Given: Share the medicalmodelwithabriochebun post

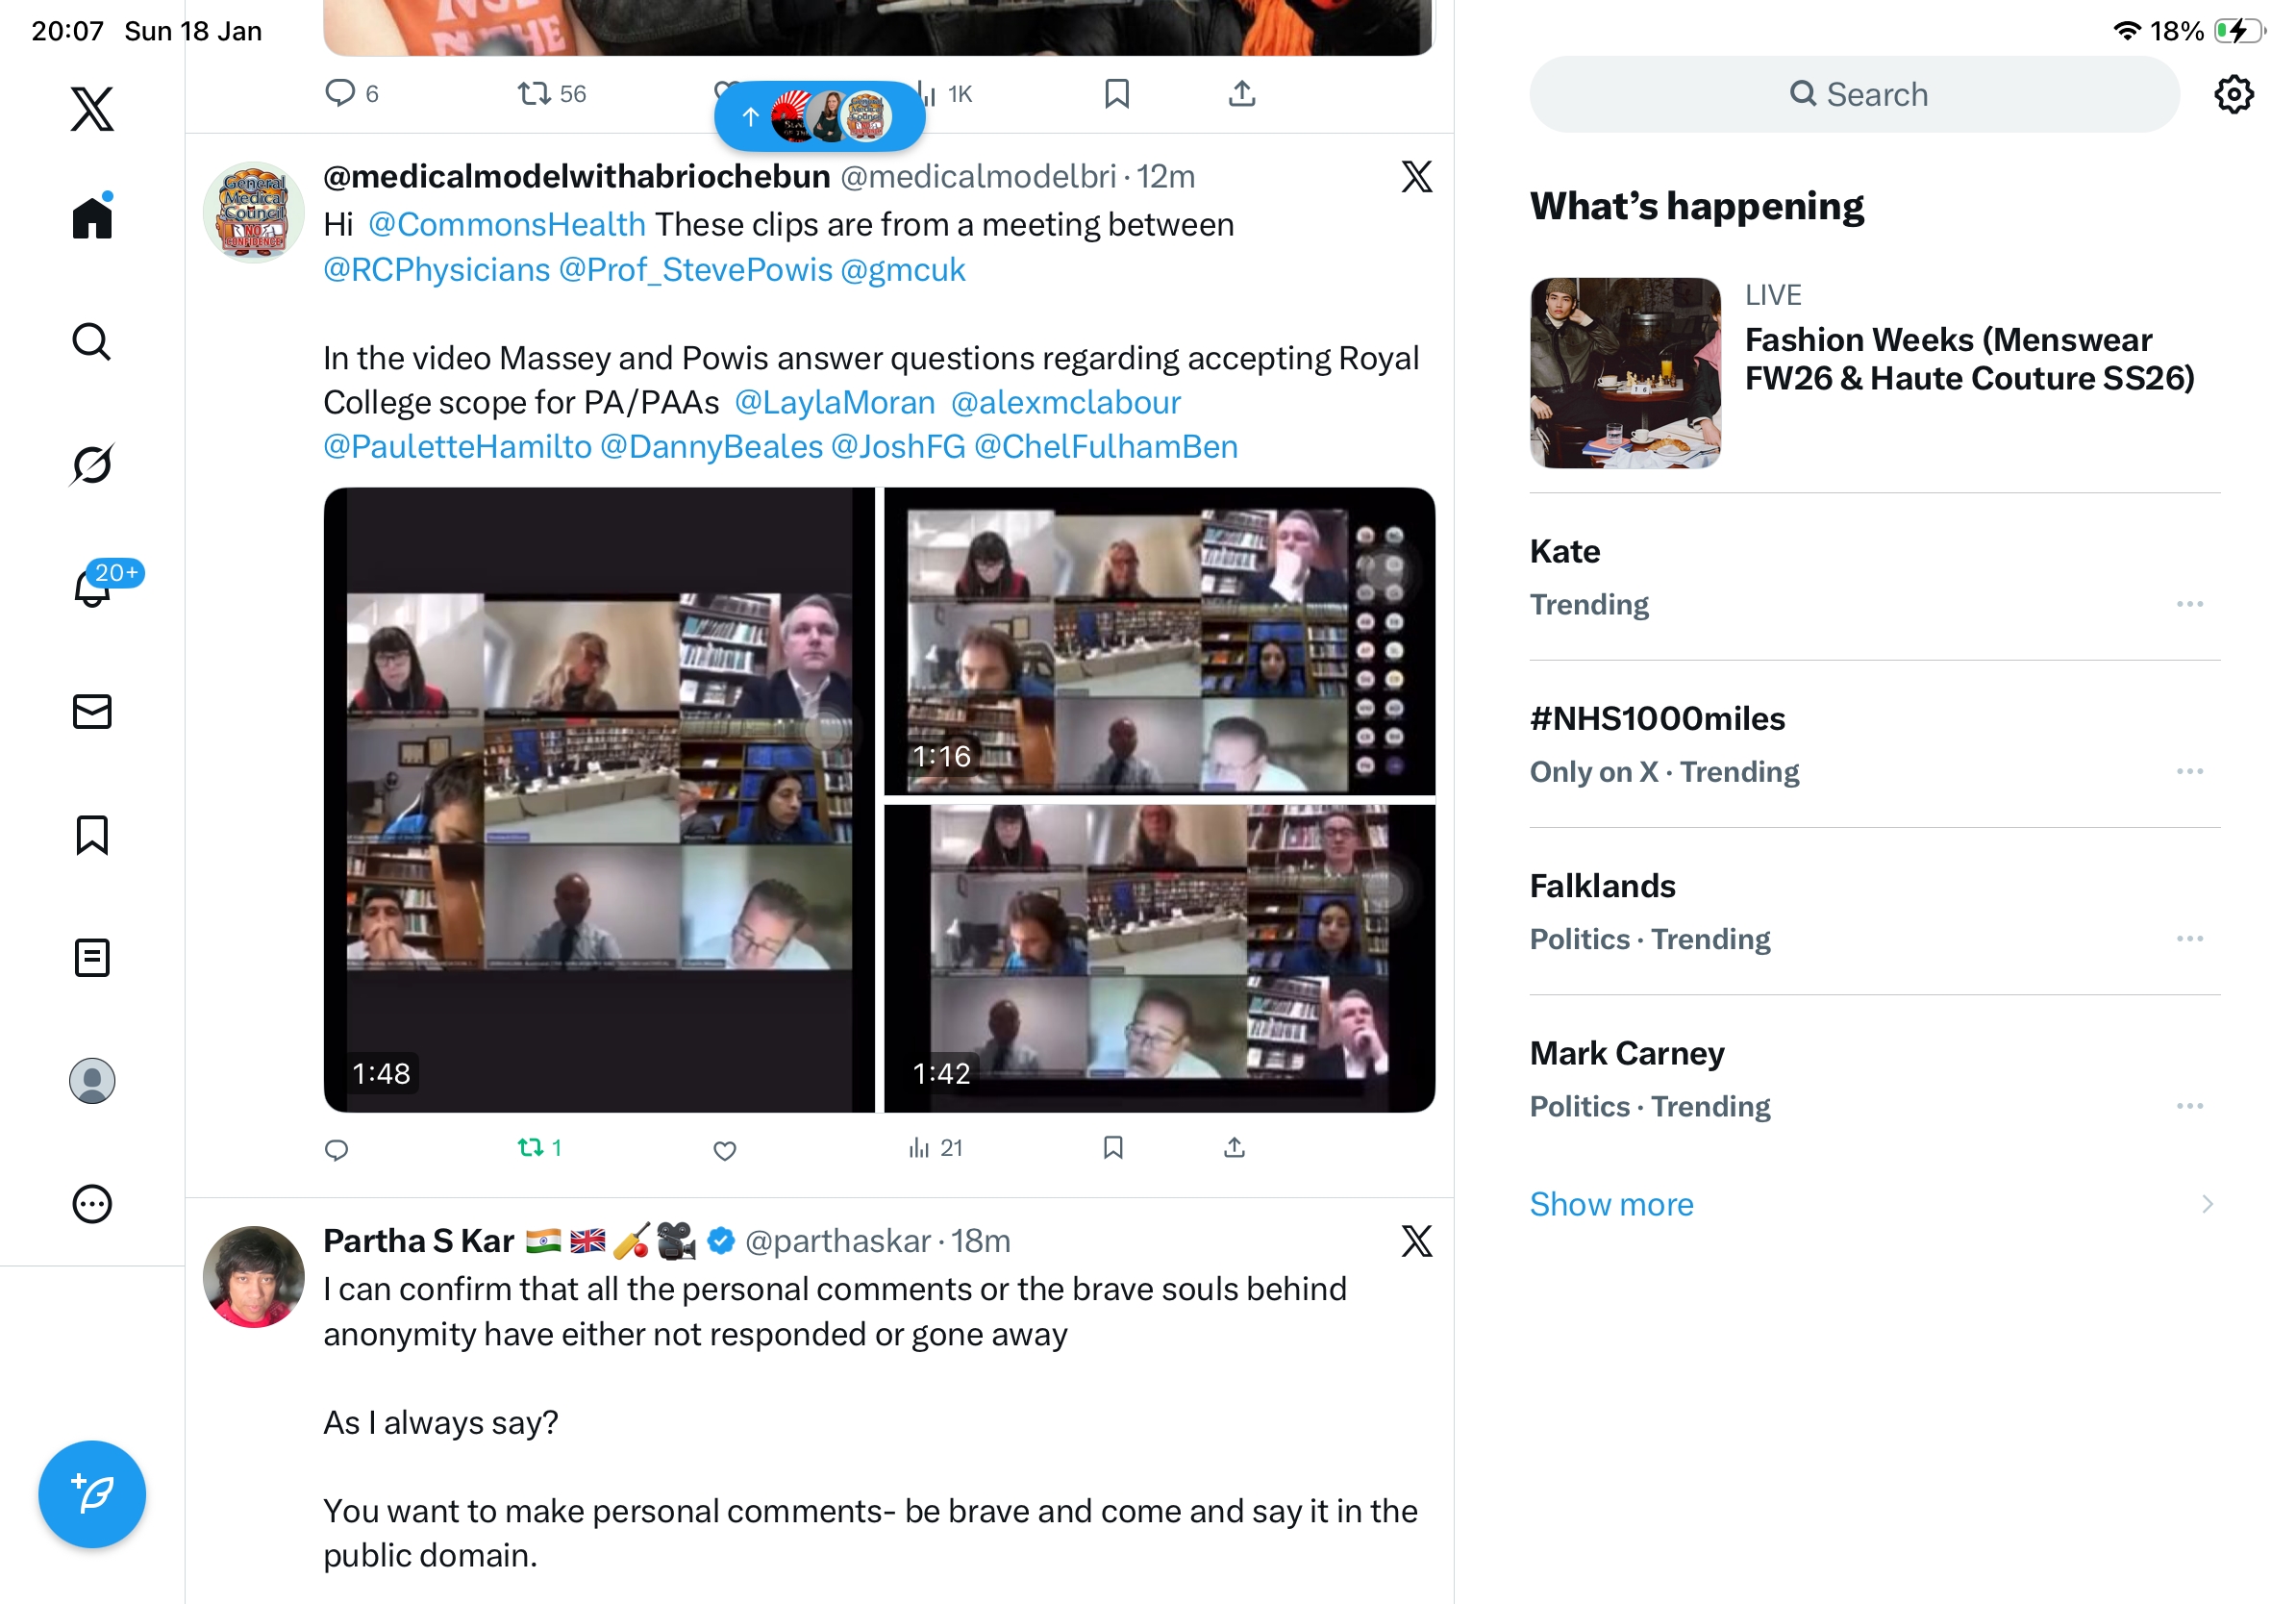Looking at the screenshot, I should [1234, 1148].
